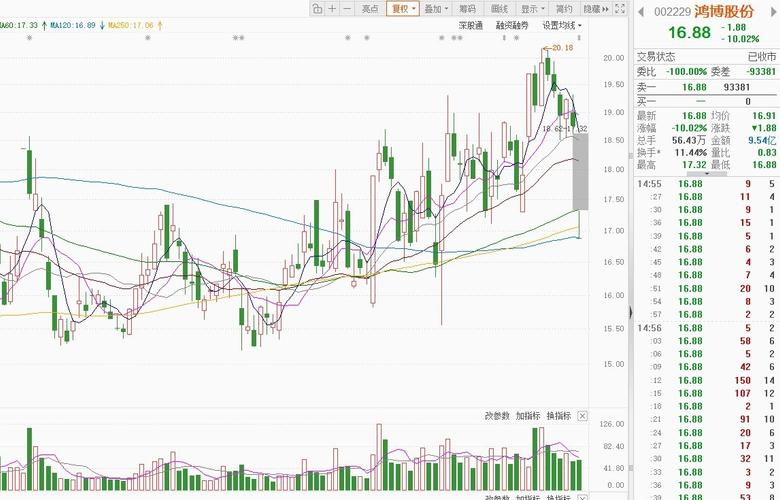Toggle fullscreen chart icon
Screen dimensions: 780x500
[620, 8]
